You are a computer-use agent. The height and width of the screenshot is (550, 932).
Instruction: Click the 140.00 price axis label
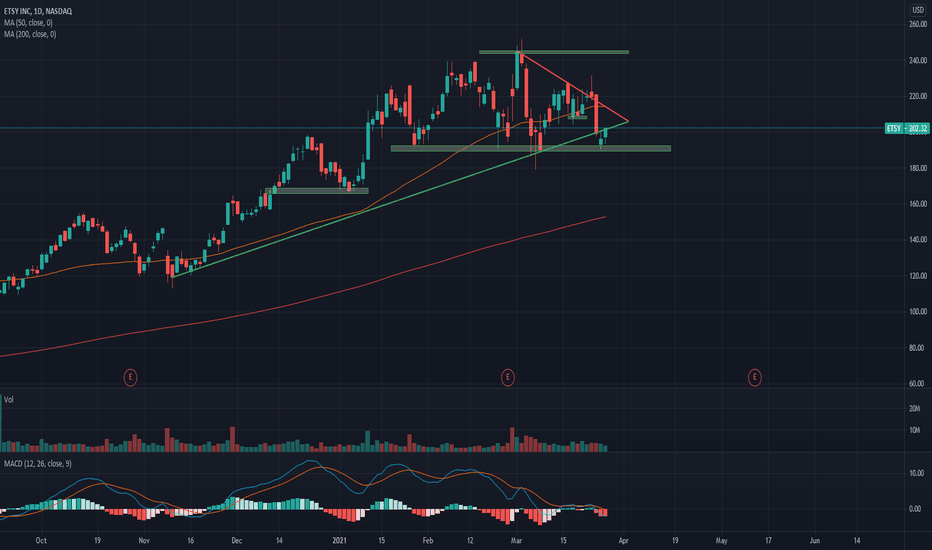pyautogui.click(x=918, y=240)
